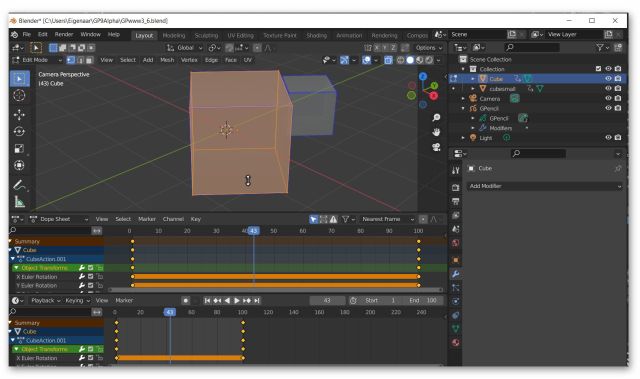Open the Object properties orange square tab

pos(456,260)
